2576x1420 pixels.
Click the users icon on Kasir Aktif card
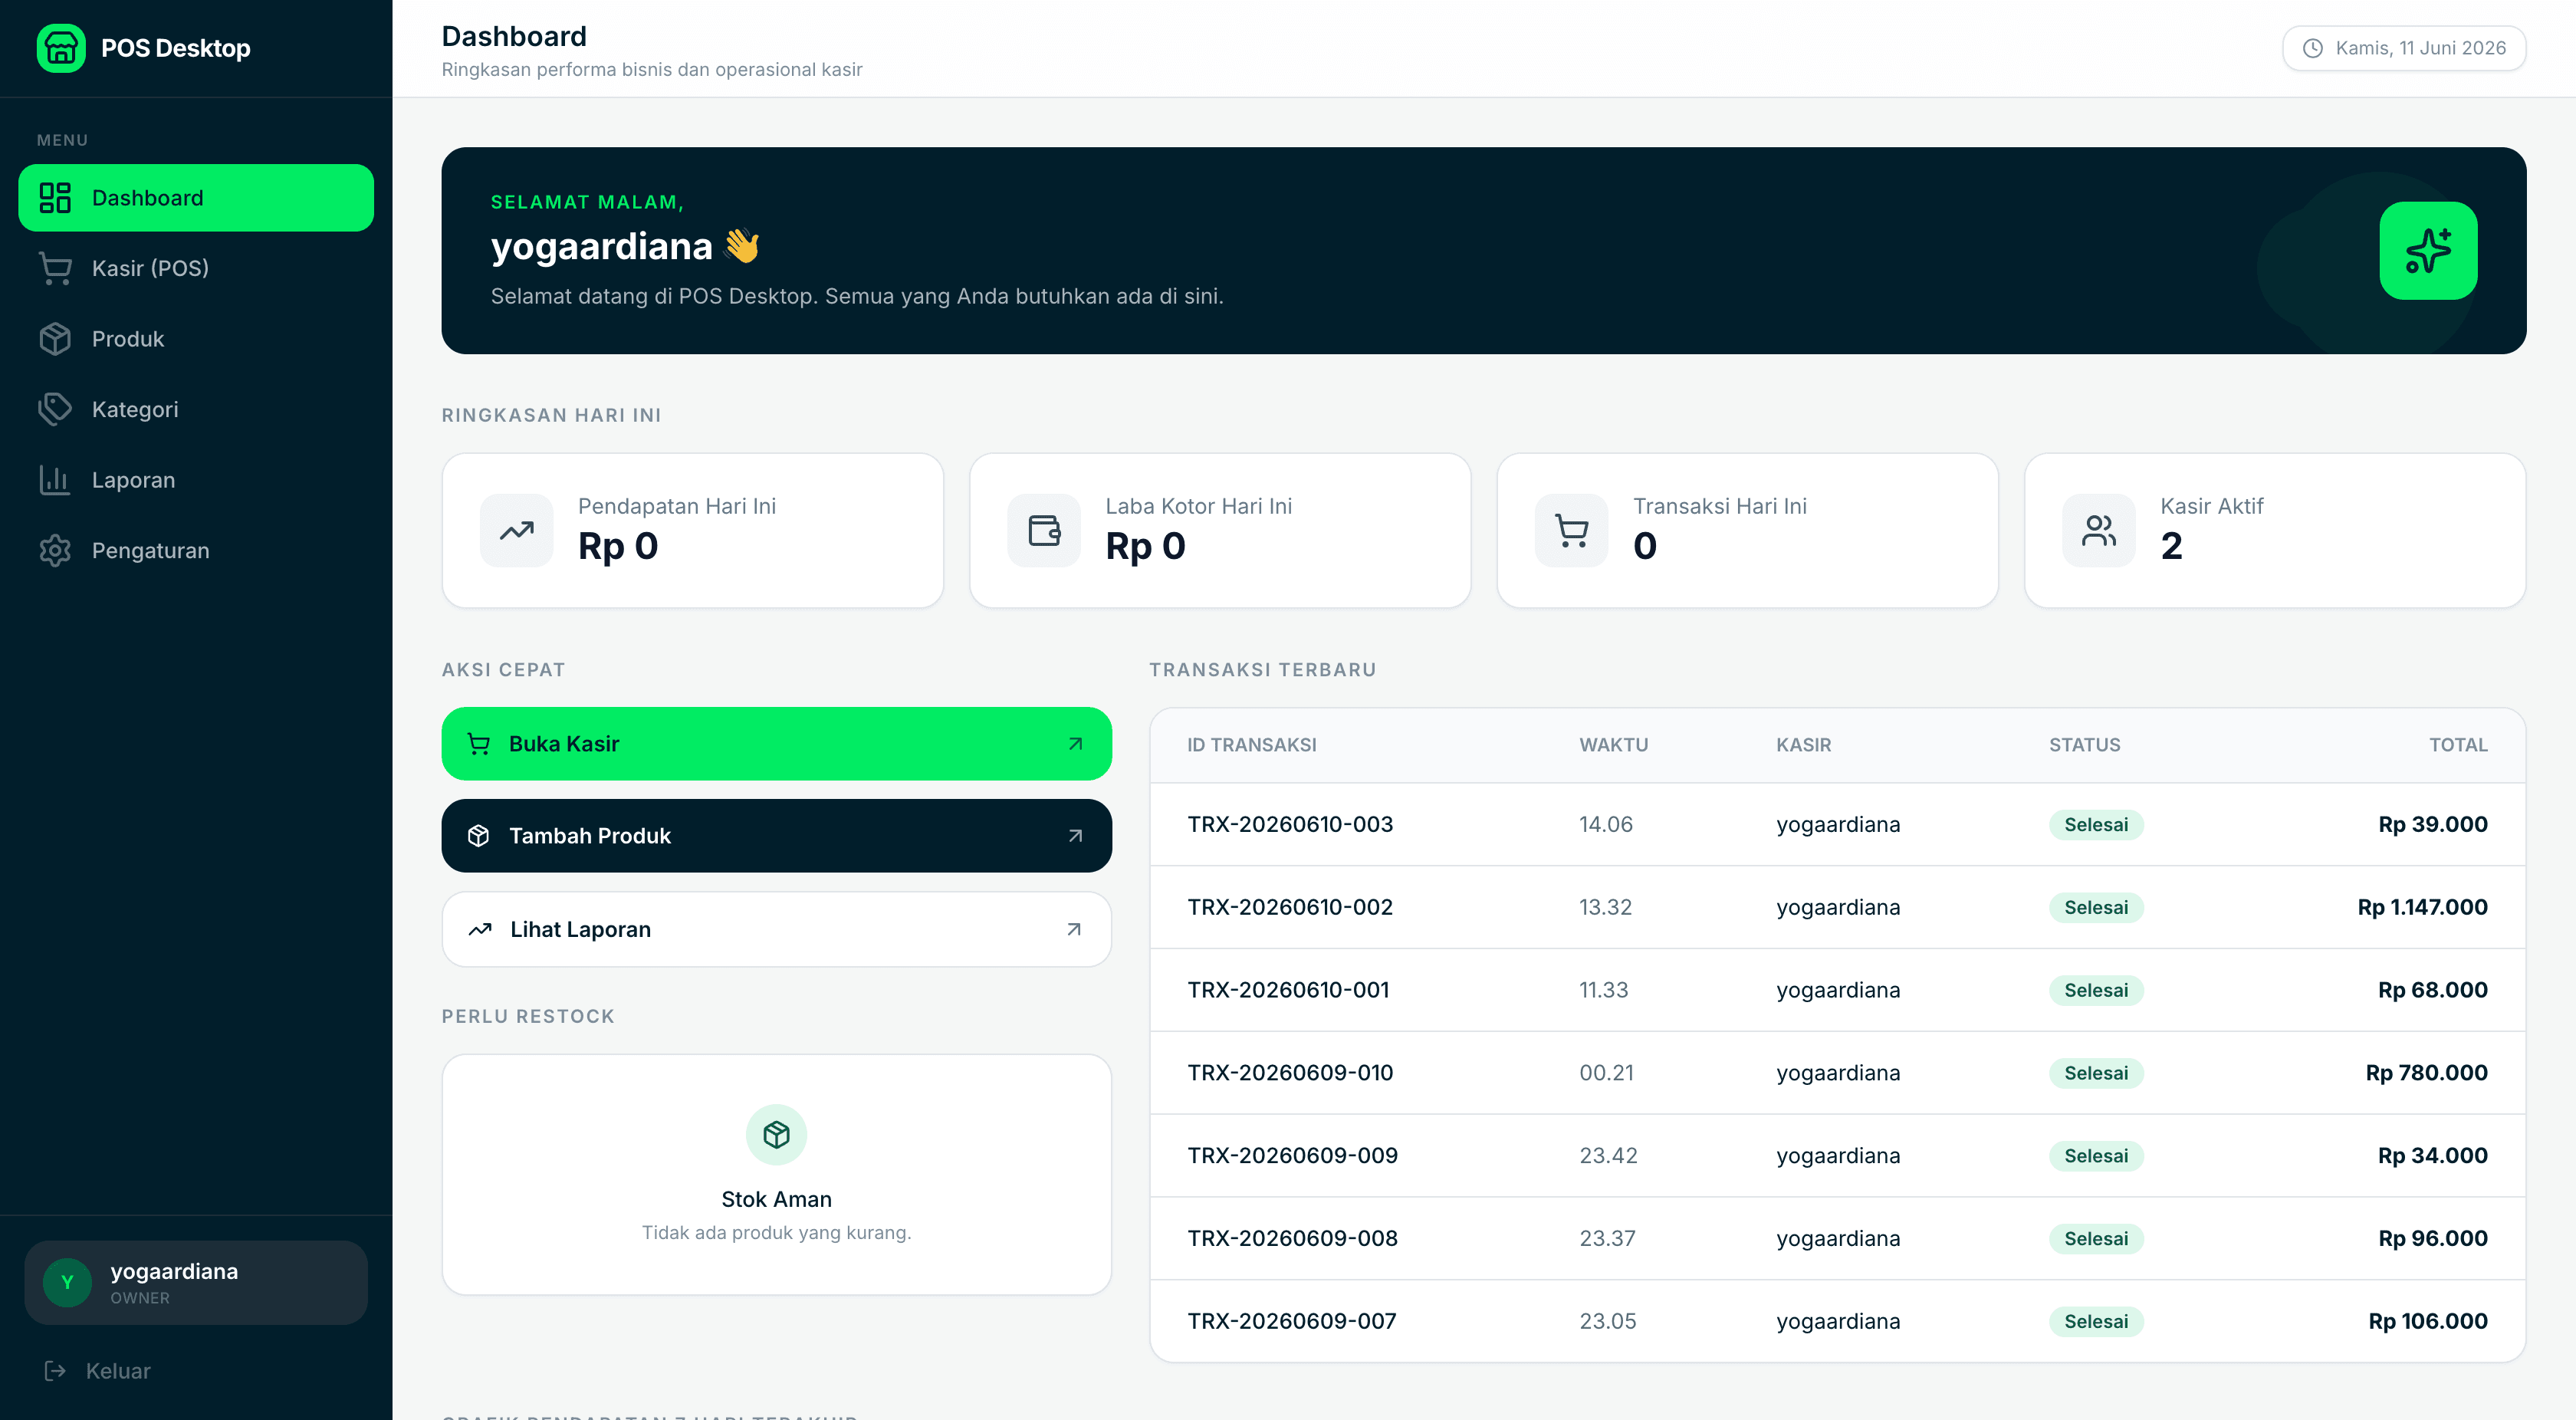coord(2098,530)
